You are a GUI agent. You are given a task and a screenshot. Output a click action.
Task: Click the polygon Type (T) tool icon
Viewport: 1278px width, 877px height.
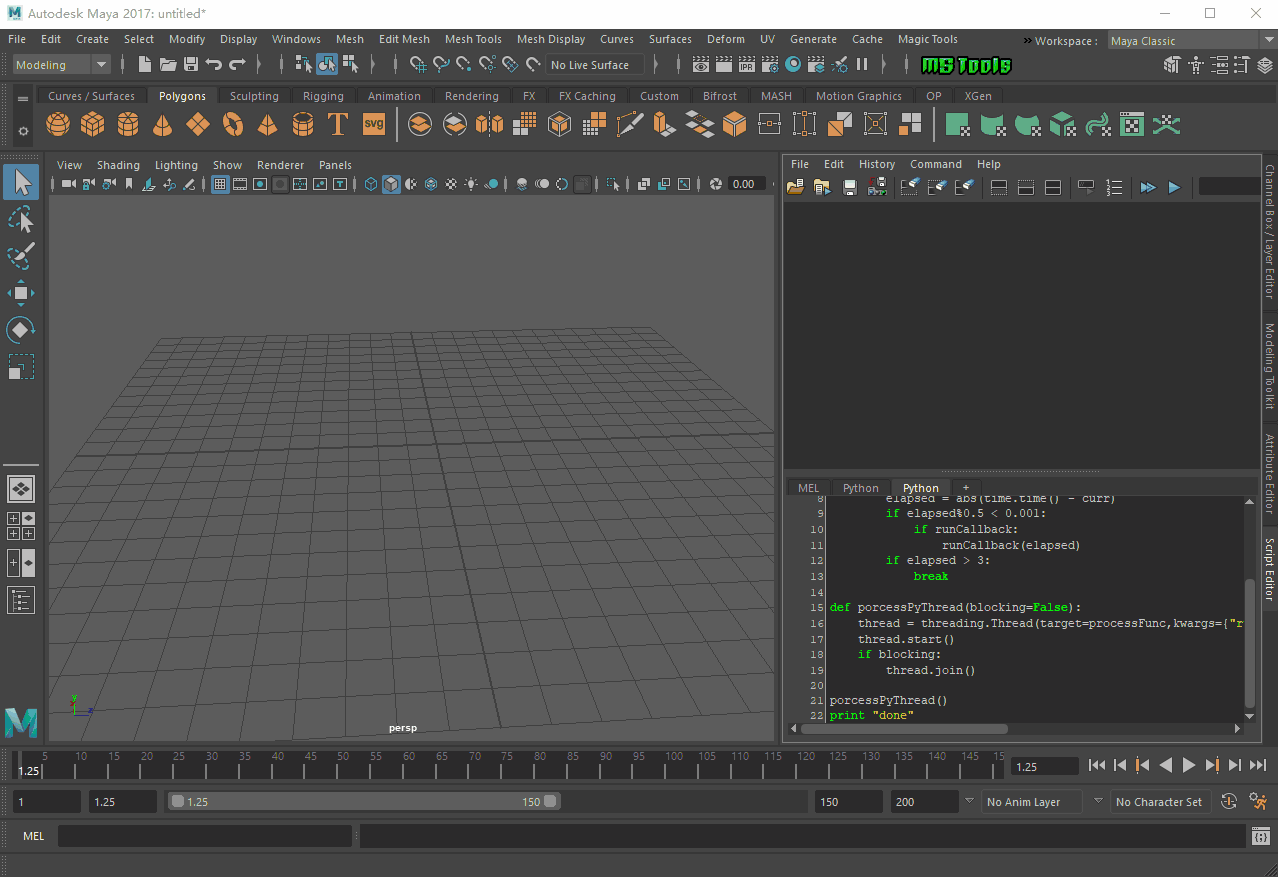pyautogui.click(x=338, y=125)
